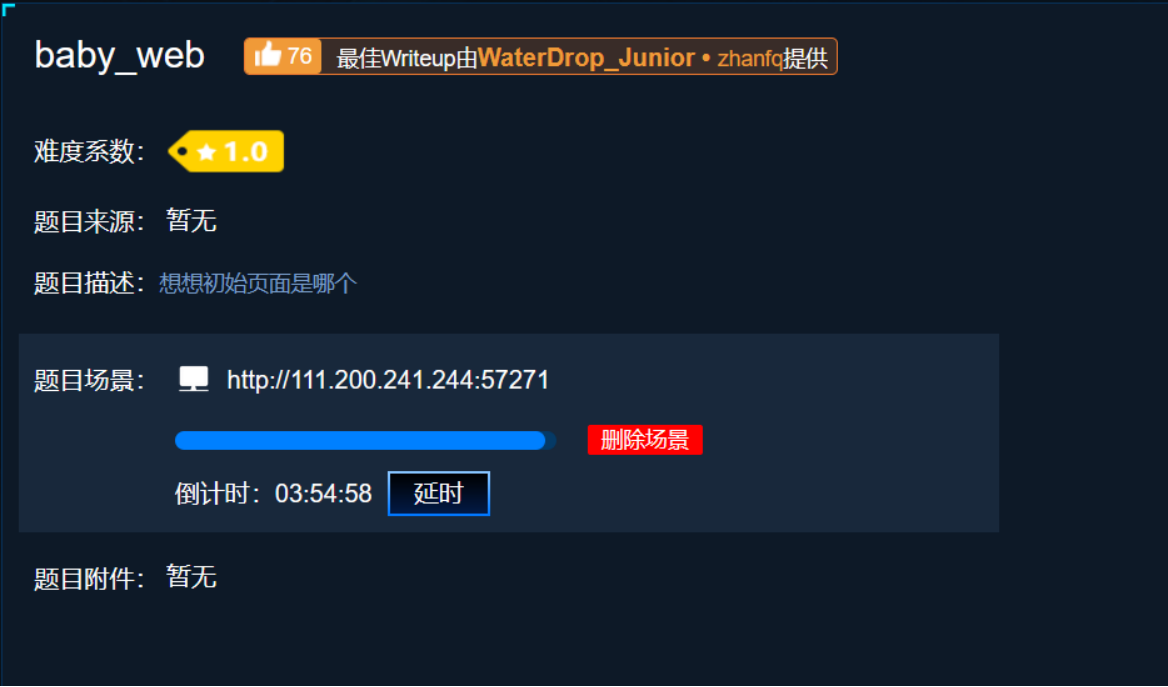The image size is (1168, 687).
Task: Click the 难度系数 label
Action: 89,152
